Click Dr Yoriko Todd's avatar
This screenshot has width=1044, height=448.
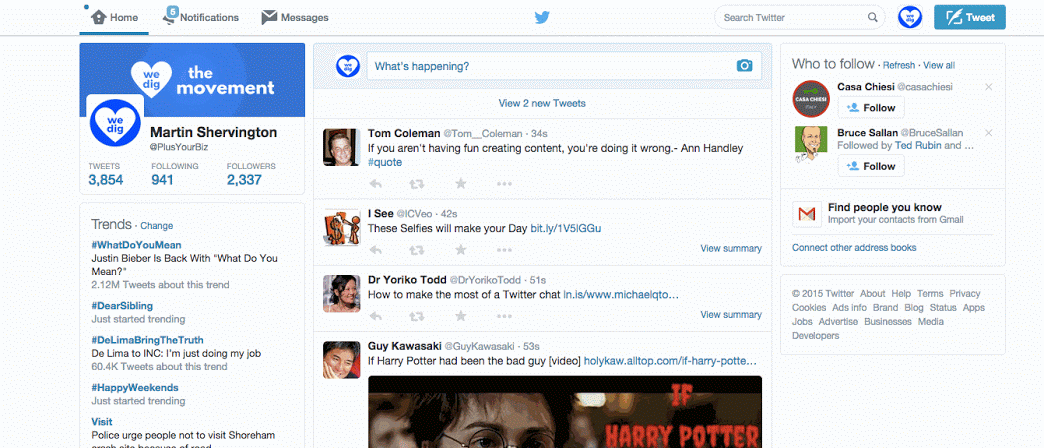point(342,294)
